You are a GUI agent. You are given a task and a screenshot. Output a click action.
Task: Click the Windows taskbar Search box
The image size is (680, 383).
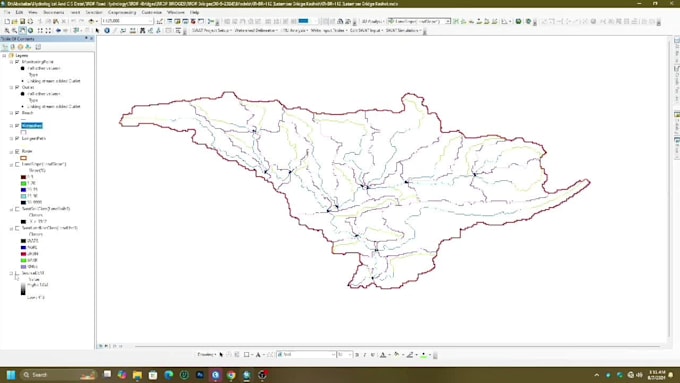pos(58,375)
